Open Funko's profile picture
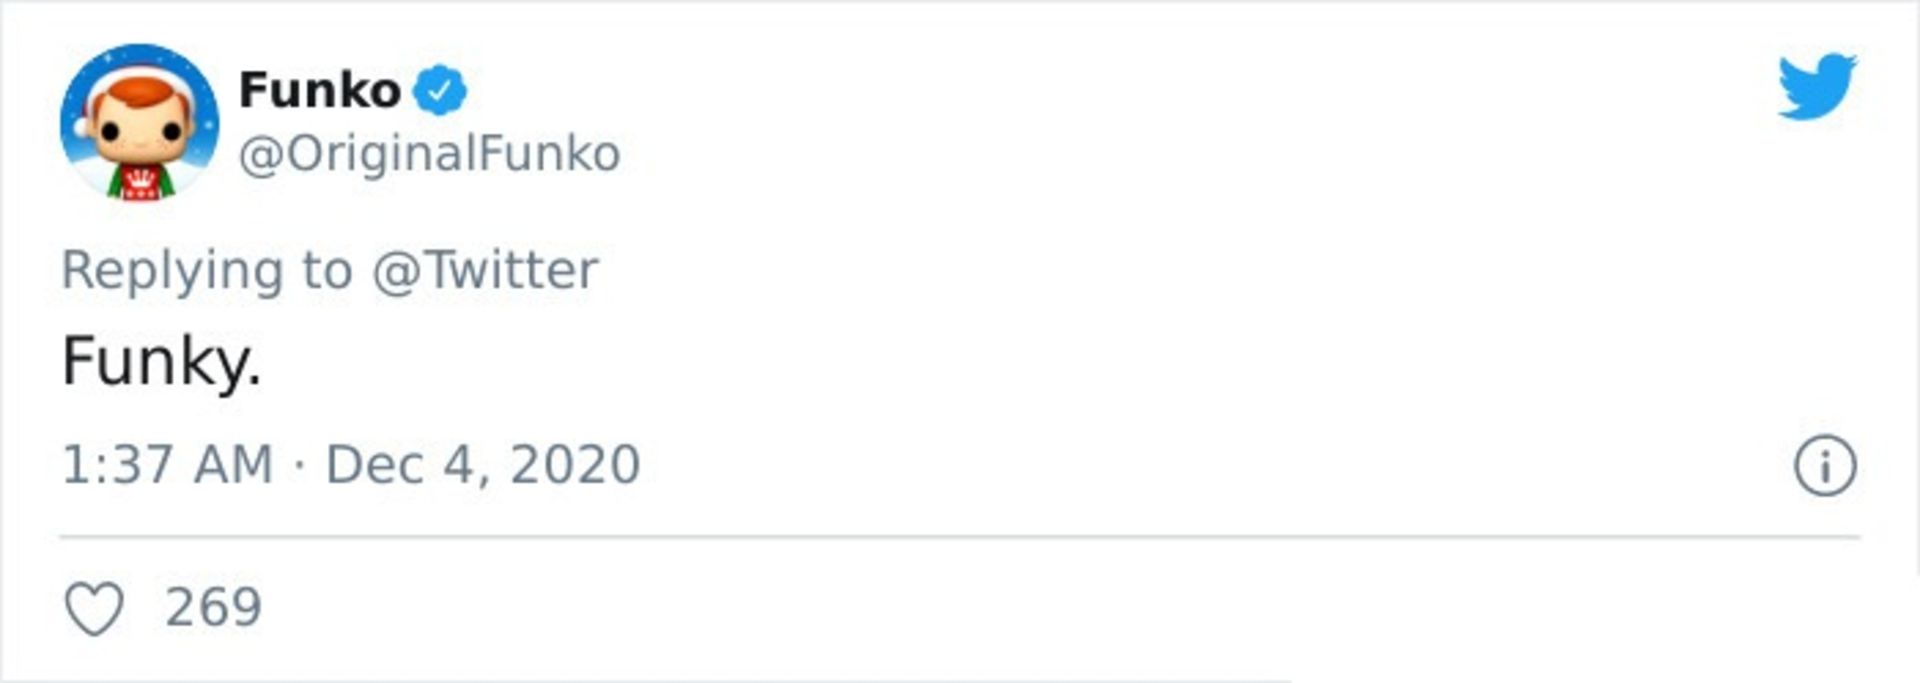Viewport: 1920px width, 683px height. click(x=139, y=123)
